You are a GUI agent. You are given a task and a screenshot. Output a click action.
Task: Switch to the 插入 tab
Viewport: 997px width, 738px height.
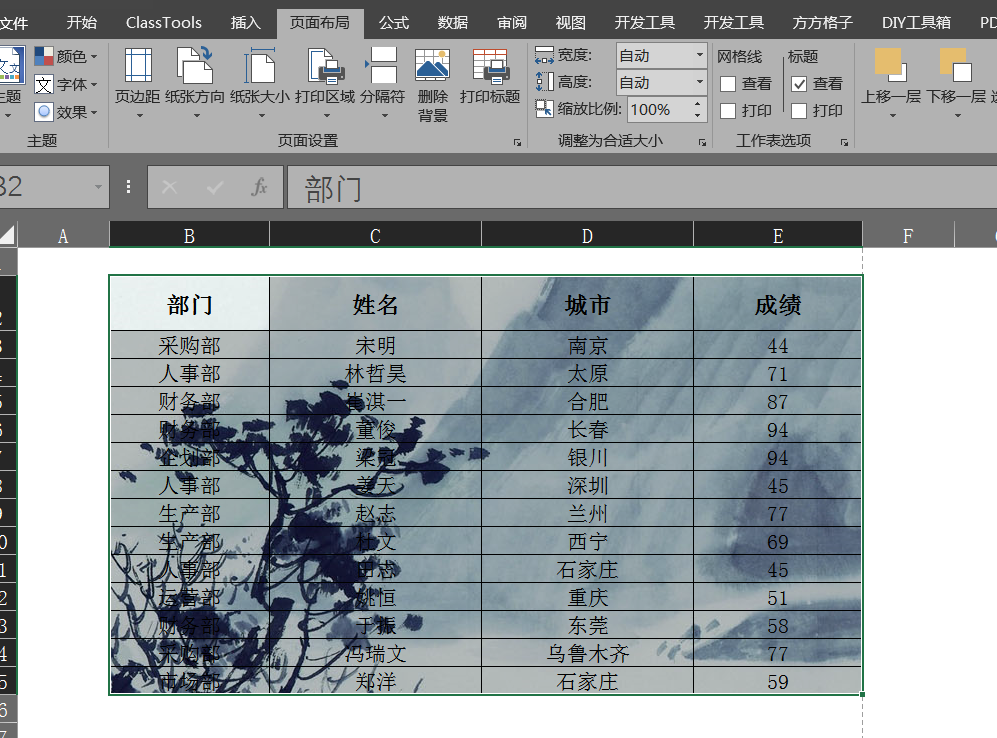pos(245,23)
